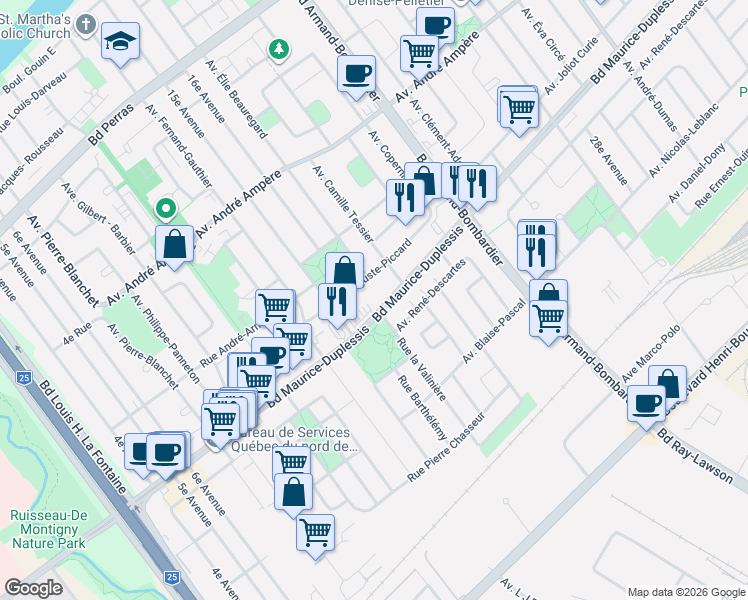Click the green tree park marker

279,50
